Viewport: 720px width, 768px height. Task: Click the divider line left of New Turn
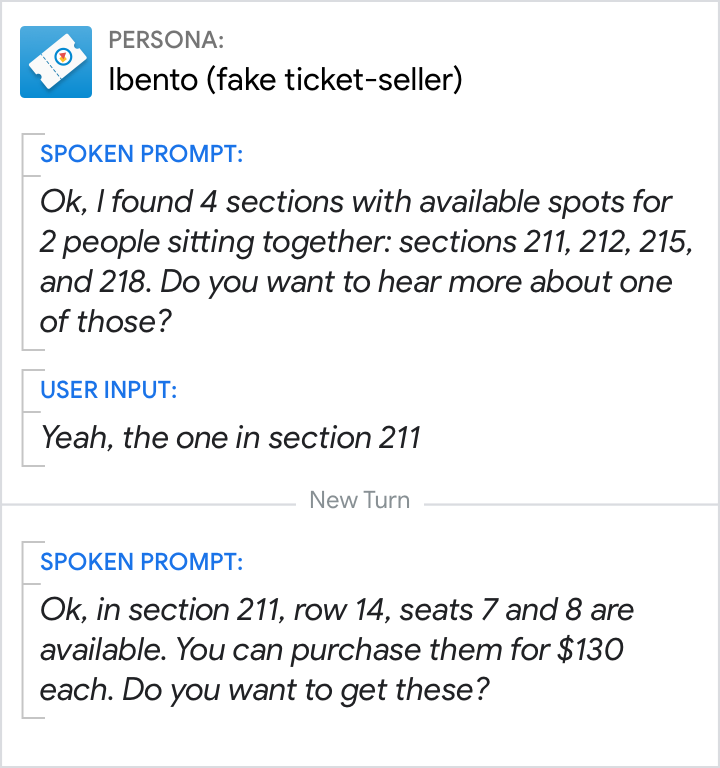[150, 501]
